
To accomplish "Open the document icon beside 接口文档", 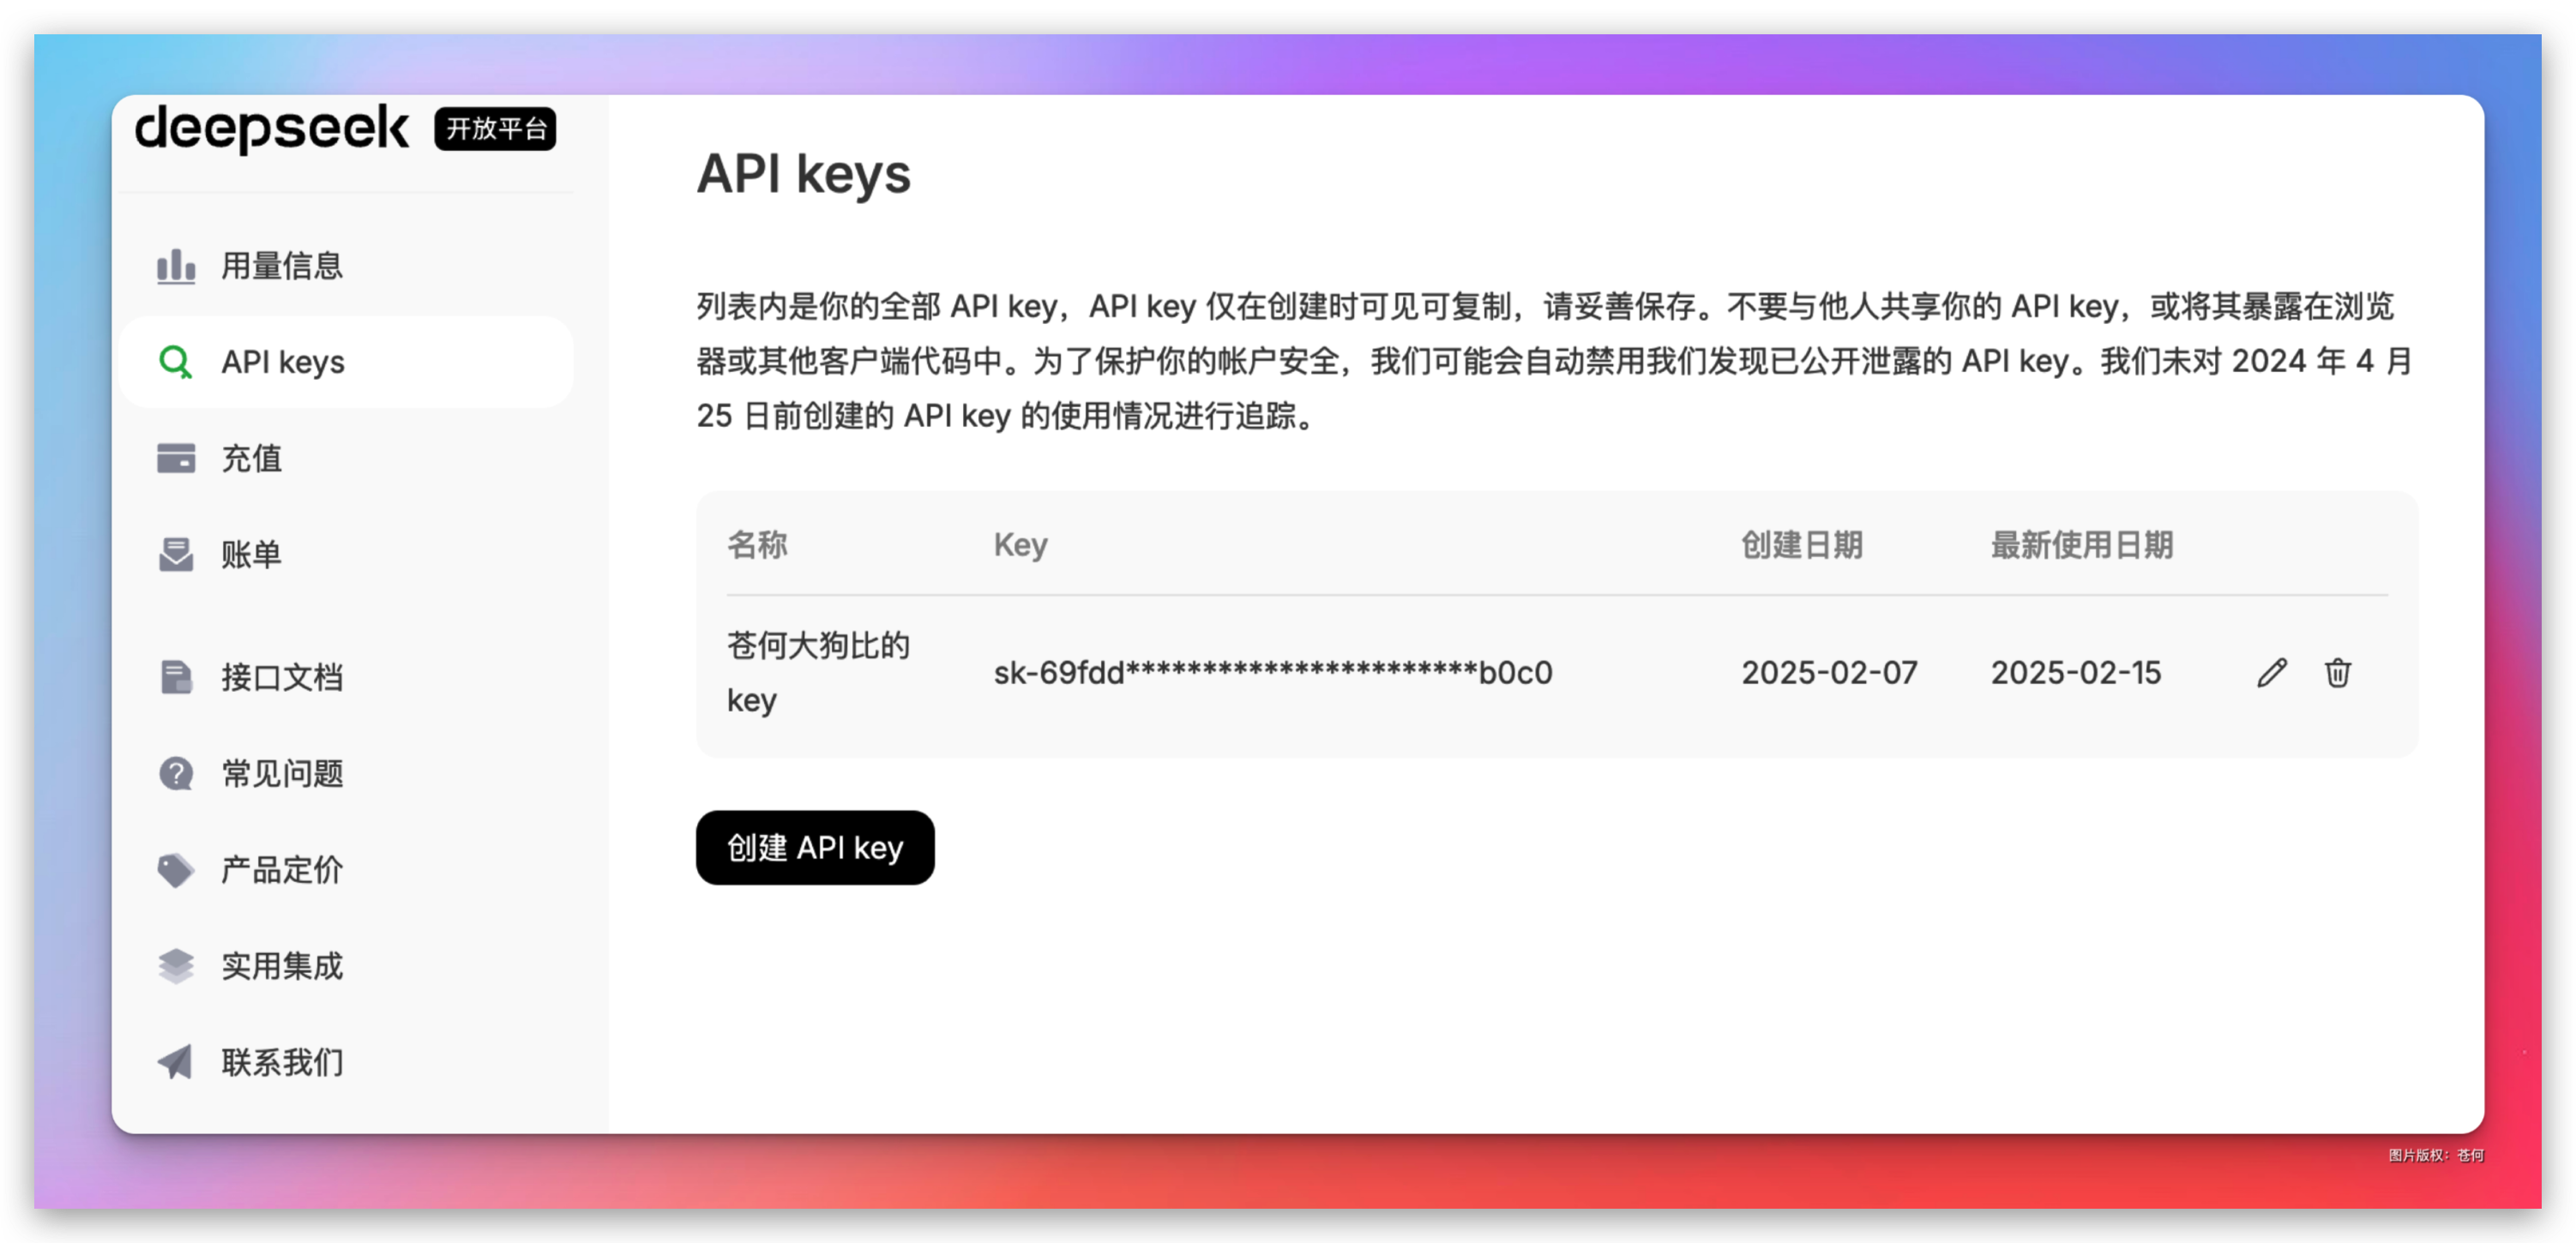I will pyautogui.click(x=175, y=676).
